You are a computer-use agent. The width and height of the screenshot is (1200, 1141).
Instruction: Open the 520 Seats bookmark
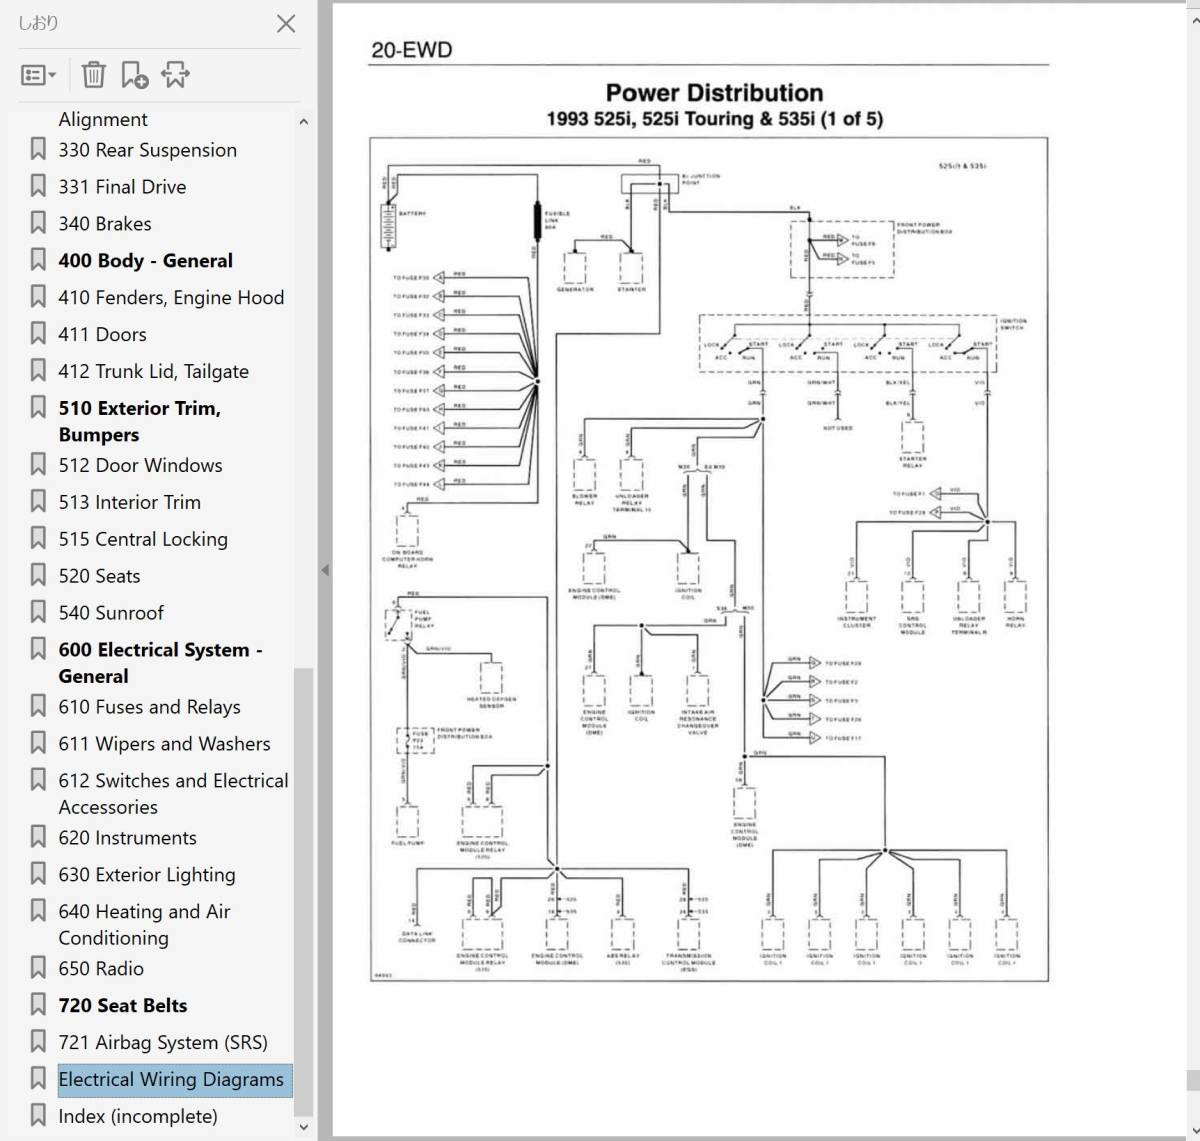(99, 577)
